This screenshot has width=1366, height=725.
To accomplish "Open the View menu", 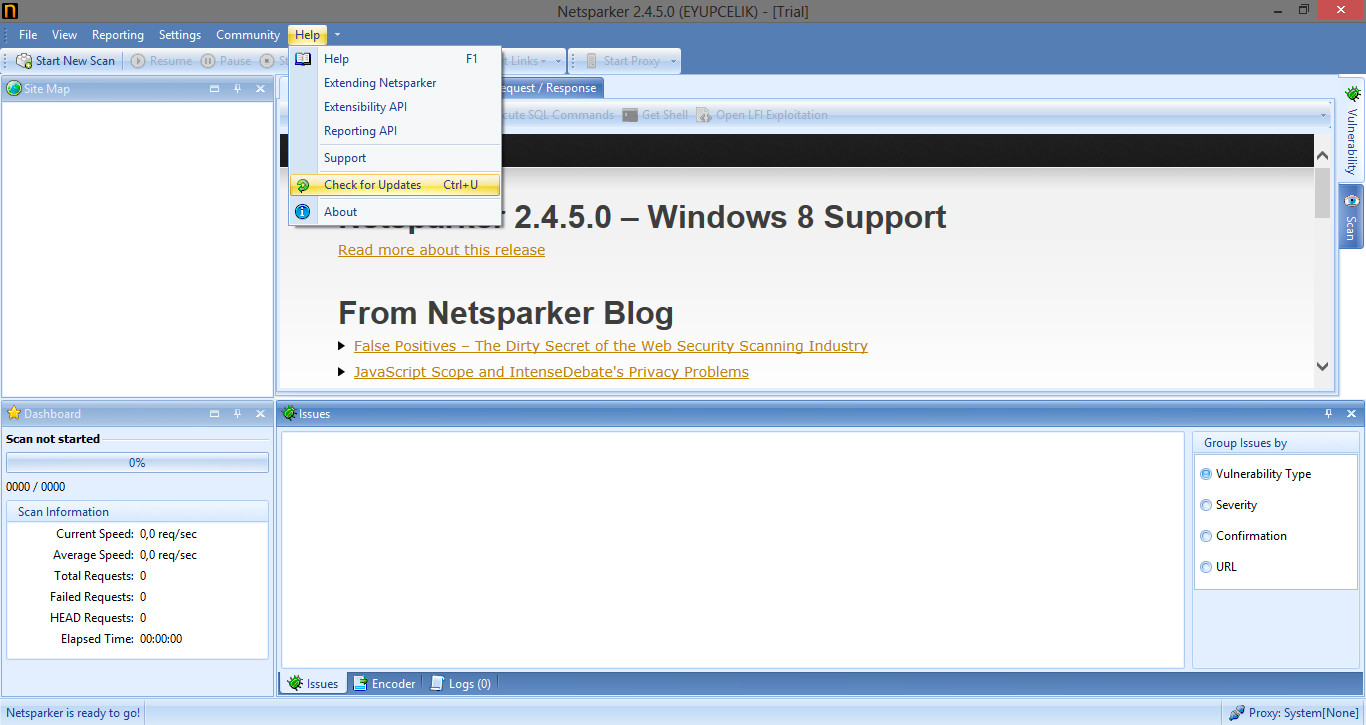I will (64, 35).
